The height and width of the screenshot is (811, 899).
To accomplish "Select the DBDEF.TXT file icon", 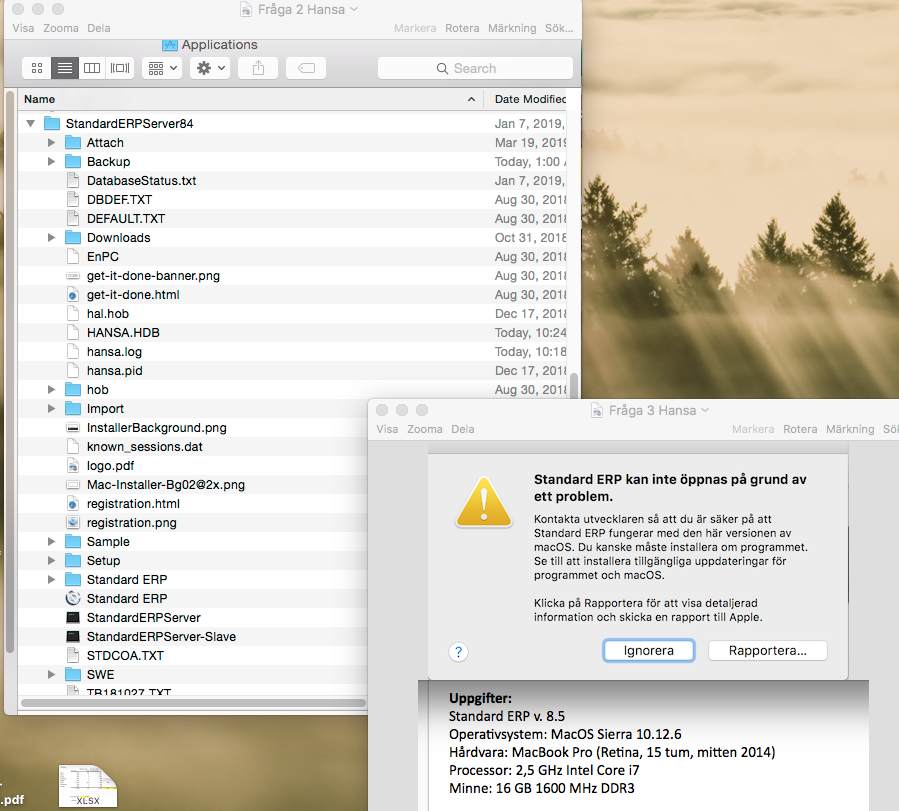I will 73,199.
